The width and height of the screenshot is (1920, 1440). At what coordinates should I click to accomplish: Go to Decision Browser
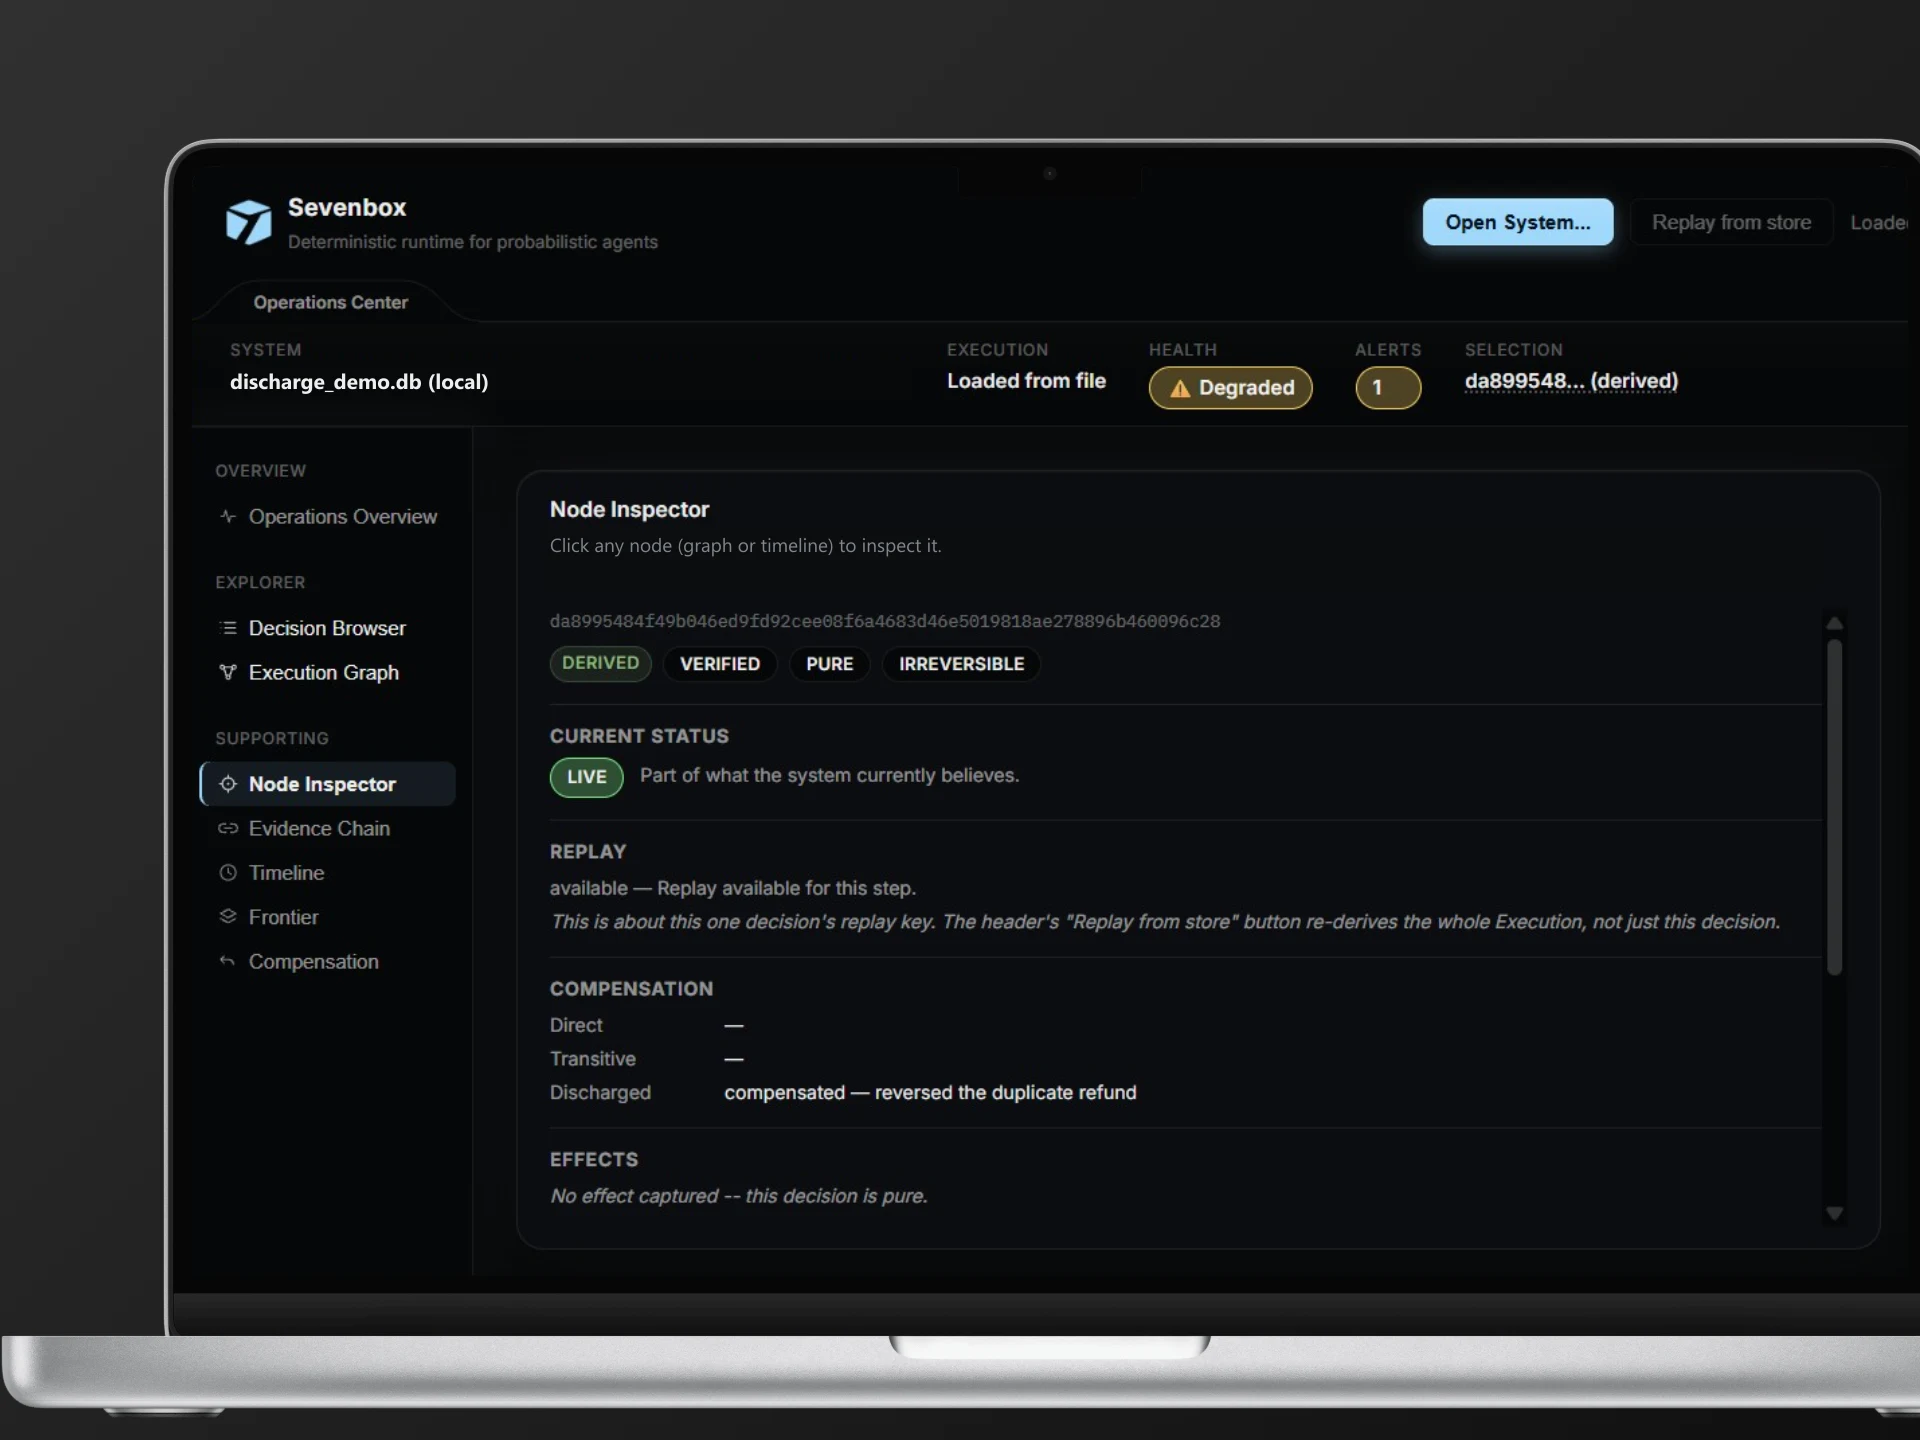click(328, 628)
